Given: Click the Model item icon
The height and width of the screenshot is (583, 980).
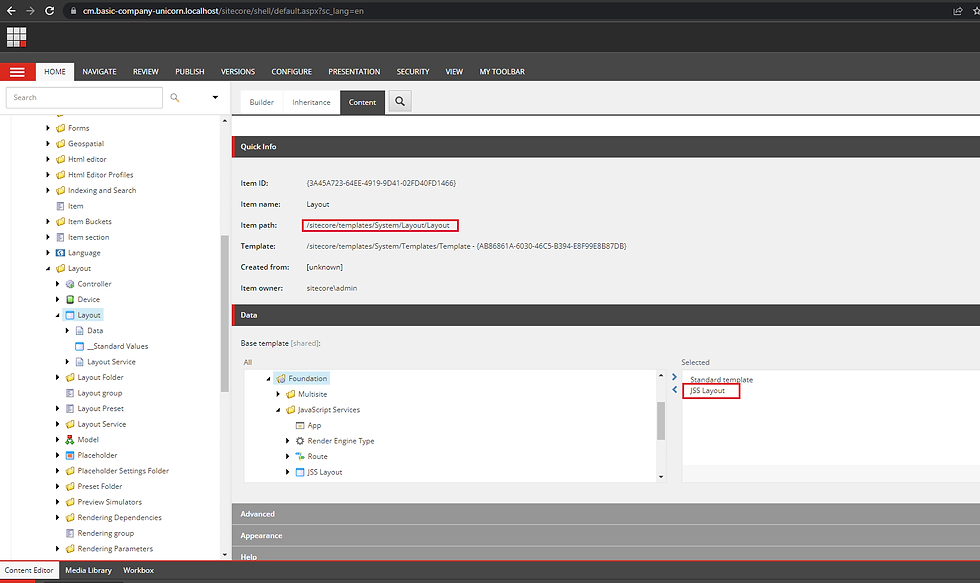Looking at the screenshot, I should click(70, 440).
